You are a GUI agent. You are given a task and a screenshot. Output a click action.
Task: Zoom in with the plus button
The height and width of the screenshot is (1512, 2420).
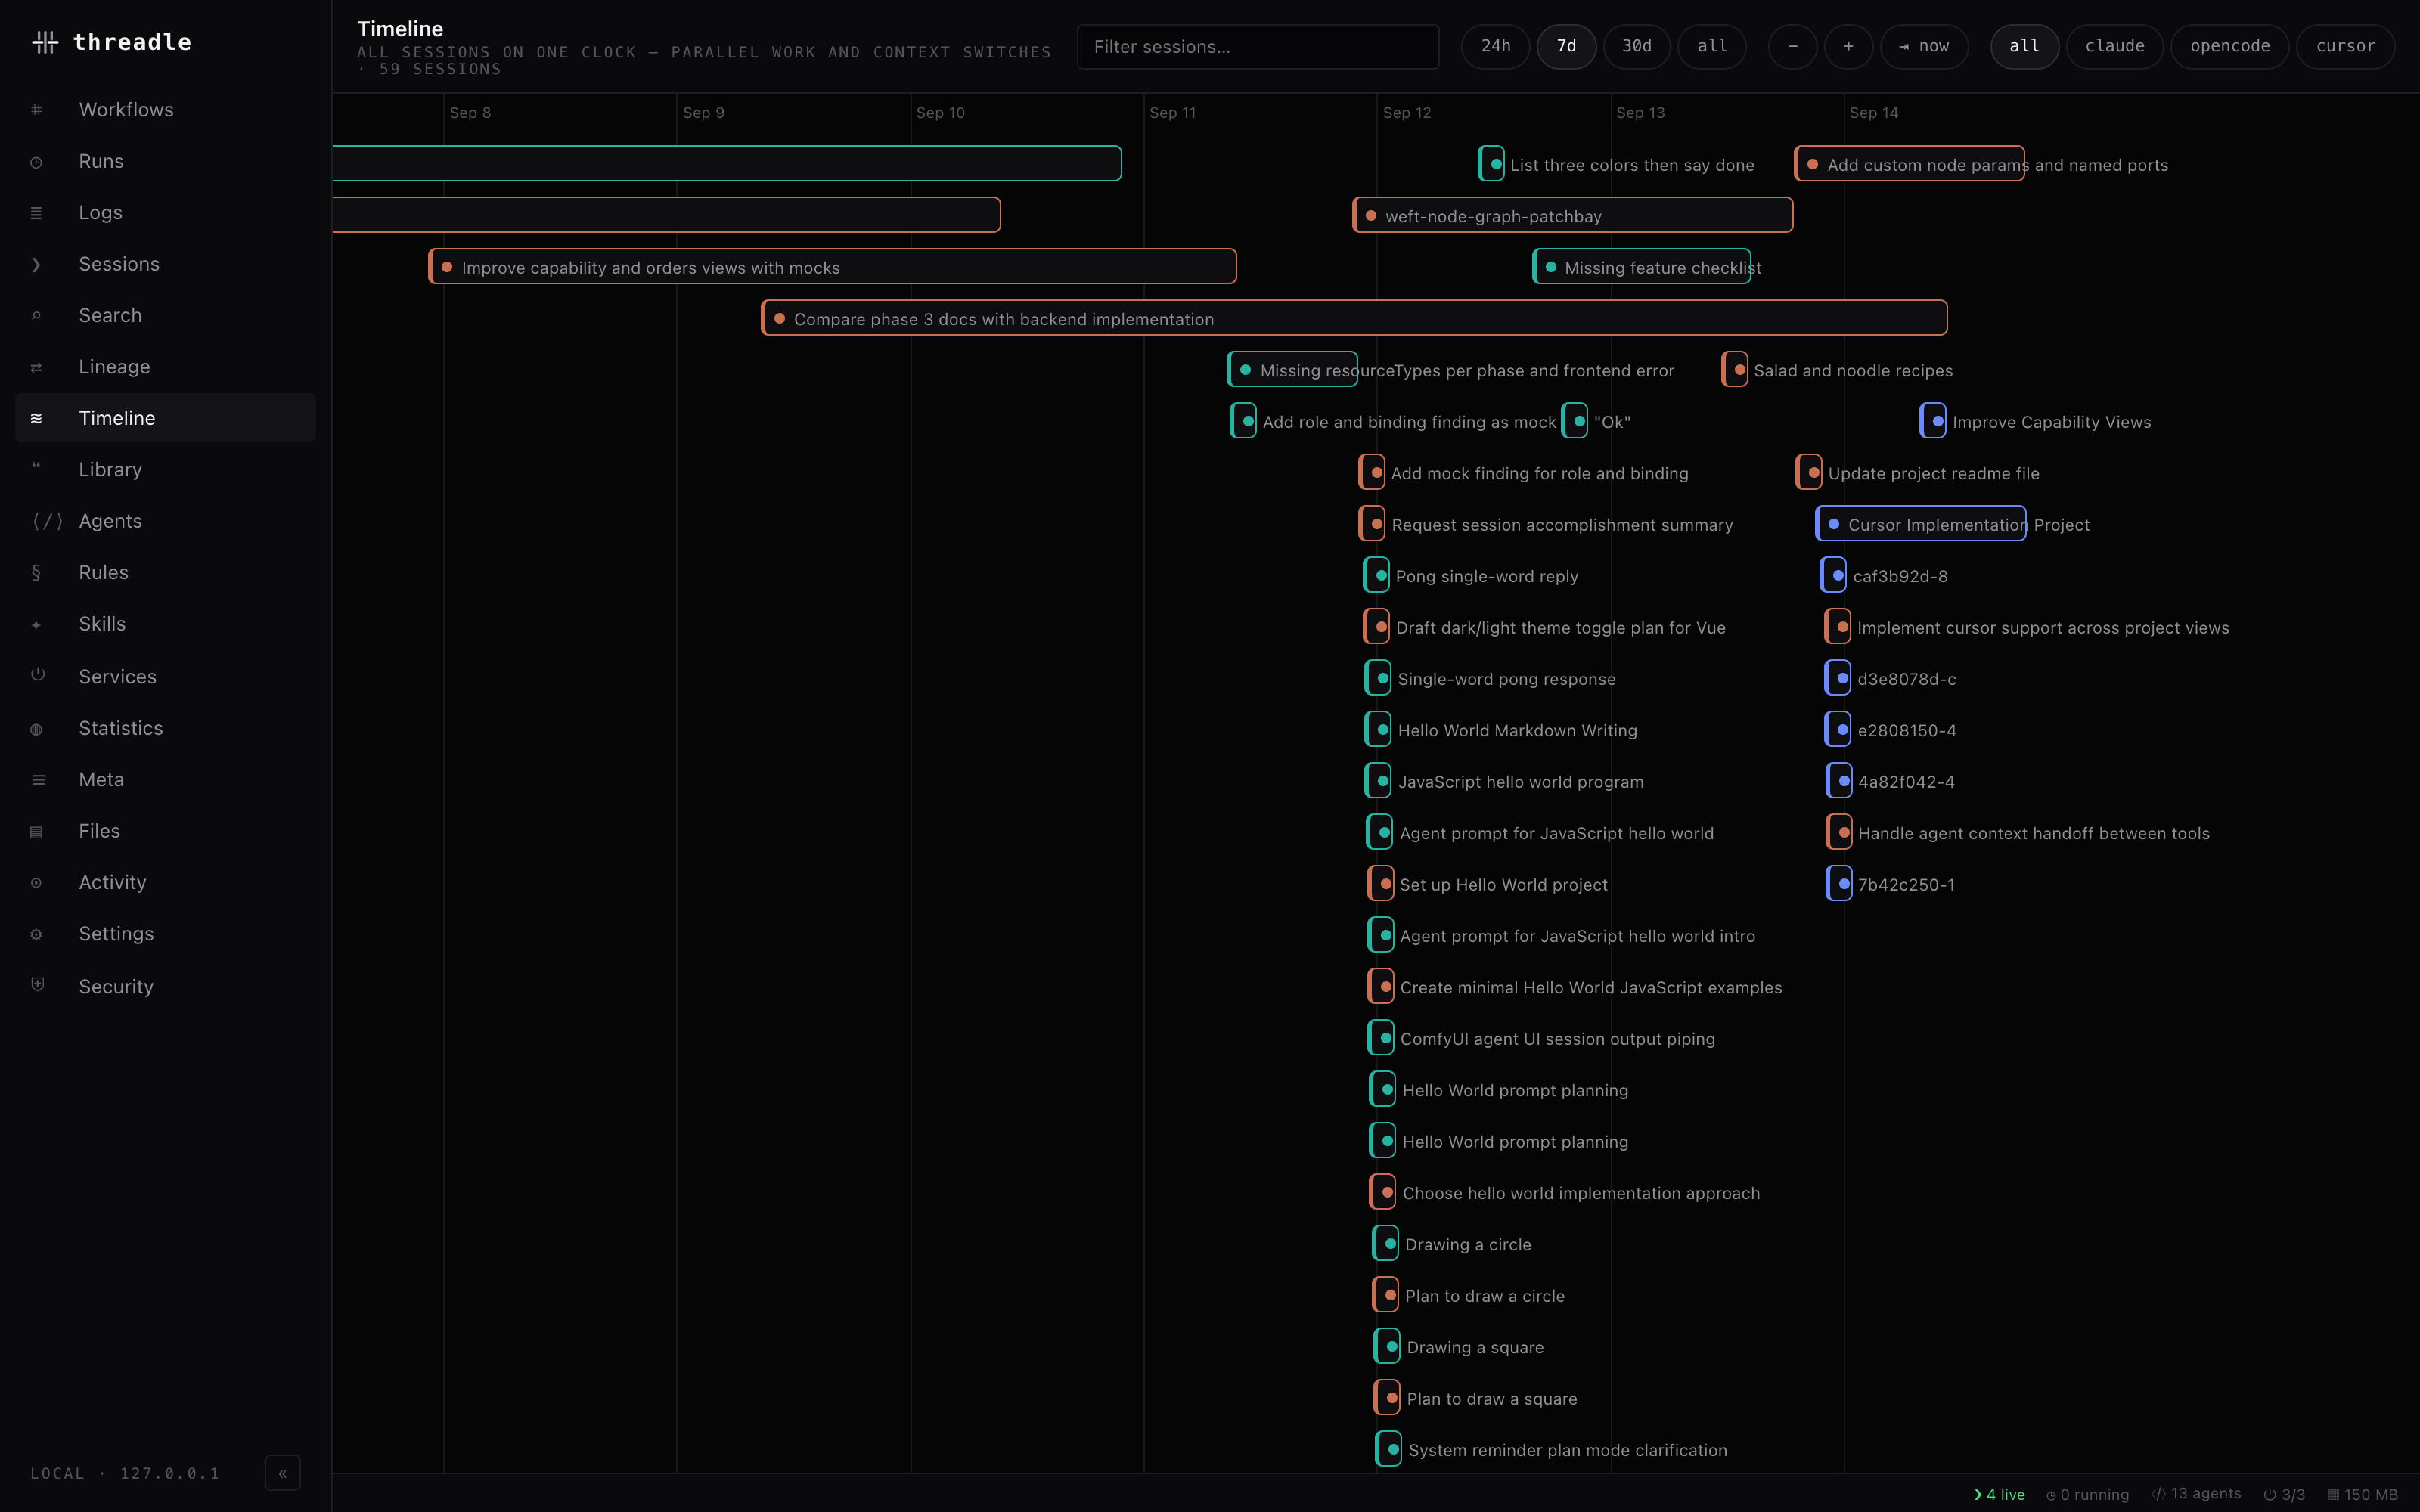(1849, 46)
